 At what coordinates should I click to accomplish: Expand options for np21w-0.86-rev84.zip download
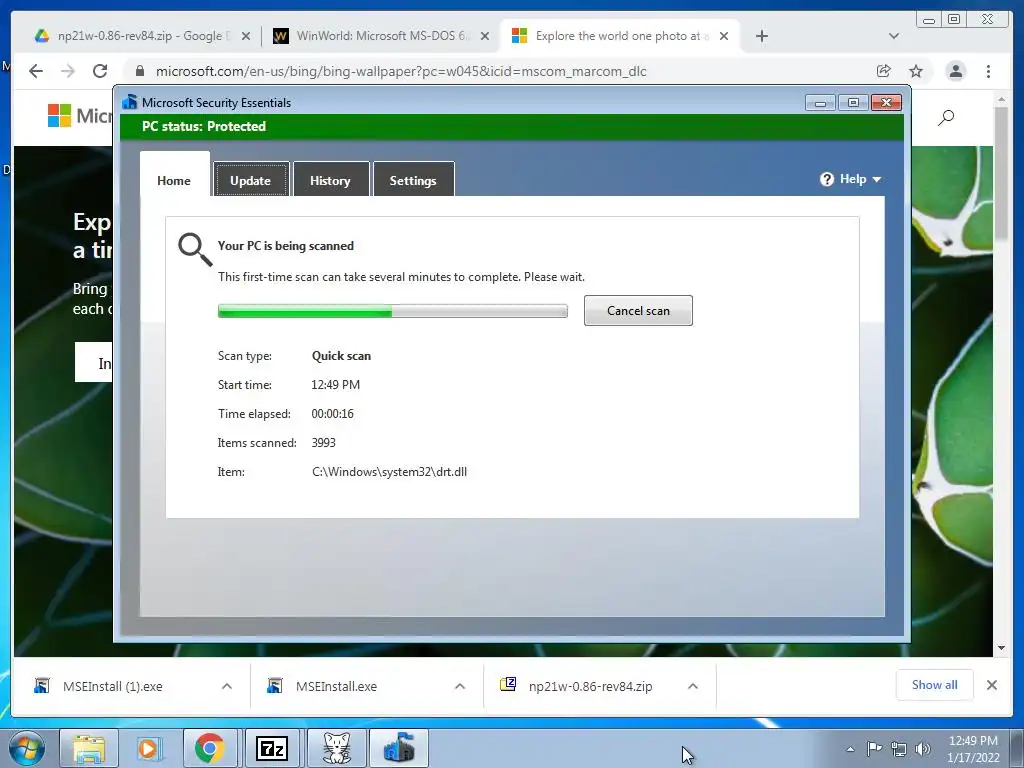point(693,686)
